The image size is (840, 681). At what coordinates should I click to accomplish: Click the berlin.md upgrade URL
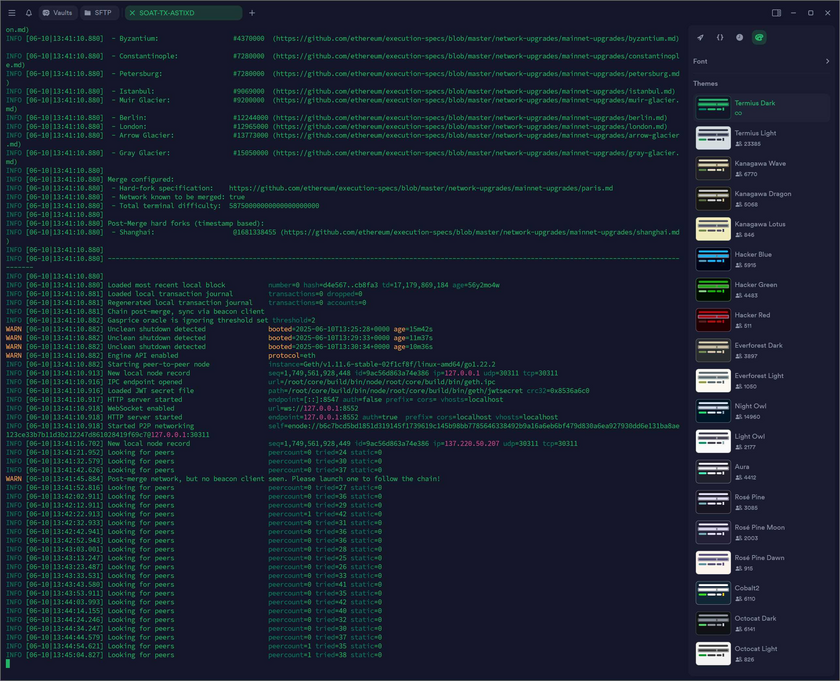tap(471, 117)
